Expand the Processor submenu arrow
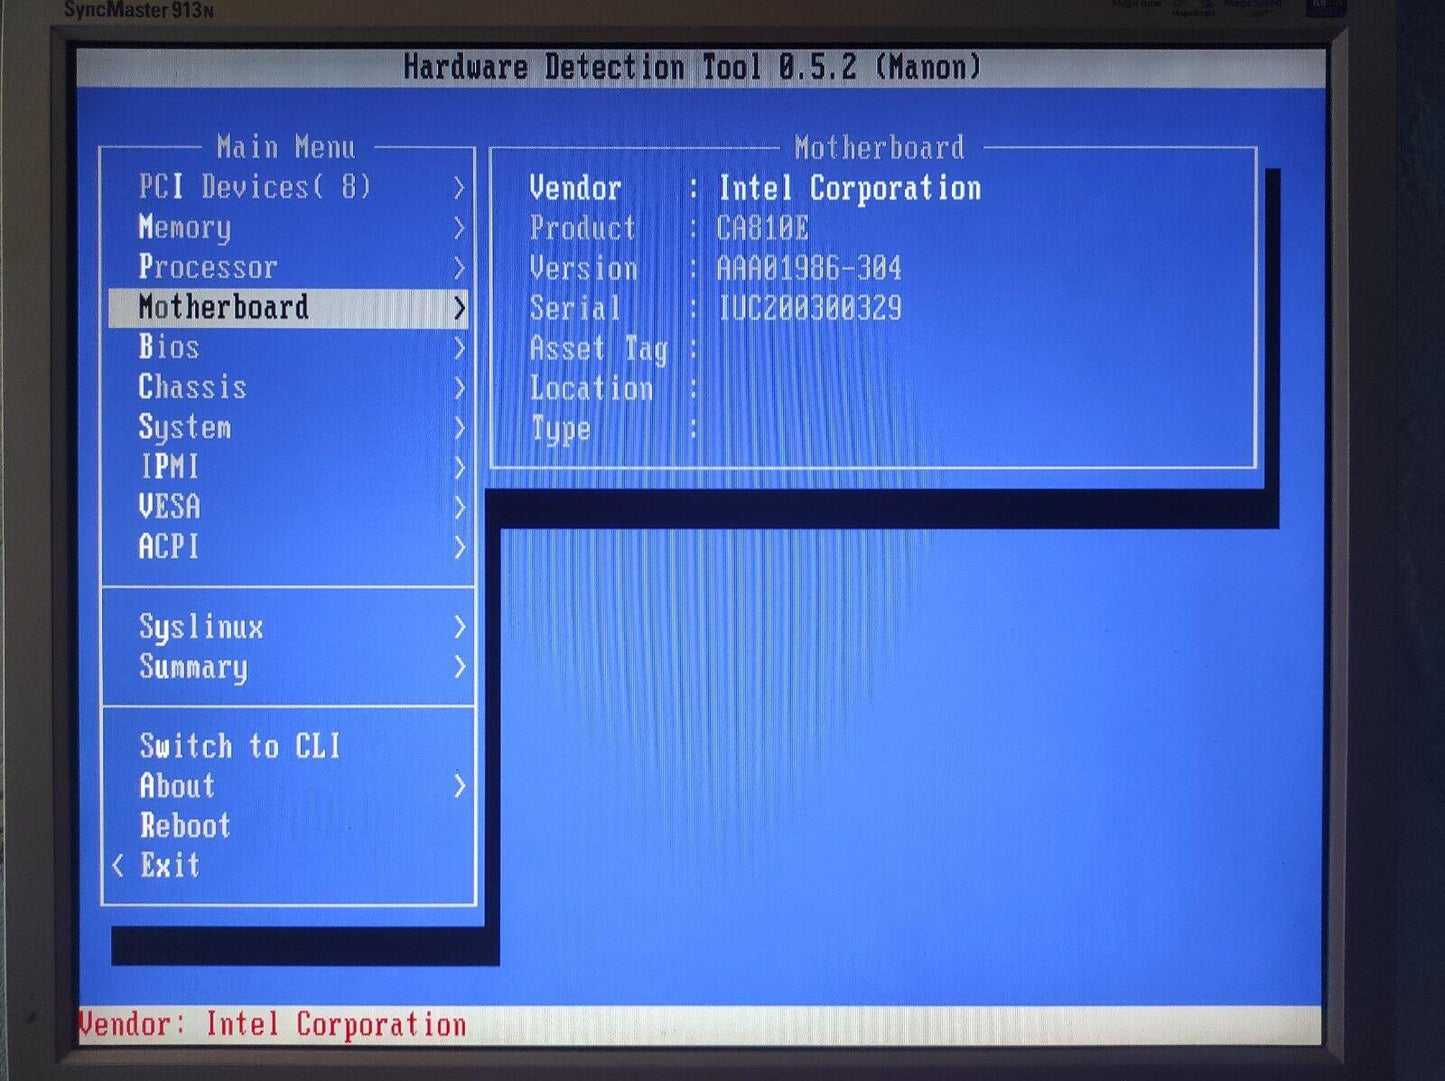The image size is (1445, 1081). pos(459,268)
